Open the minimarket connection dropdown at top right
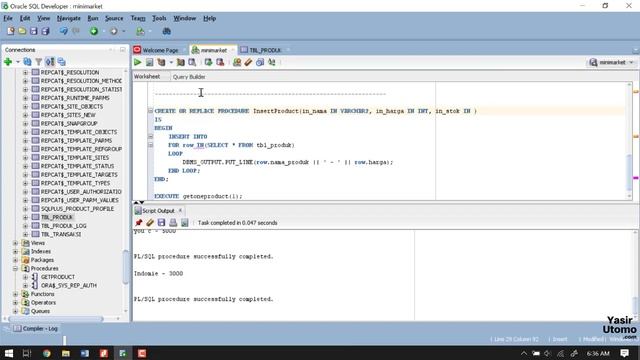The height and width of the screenshot is (360, 640). pos(611,62)
